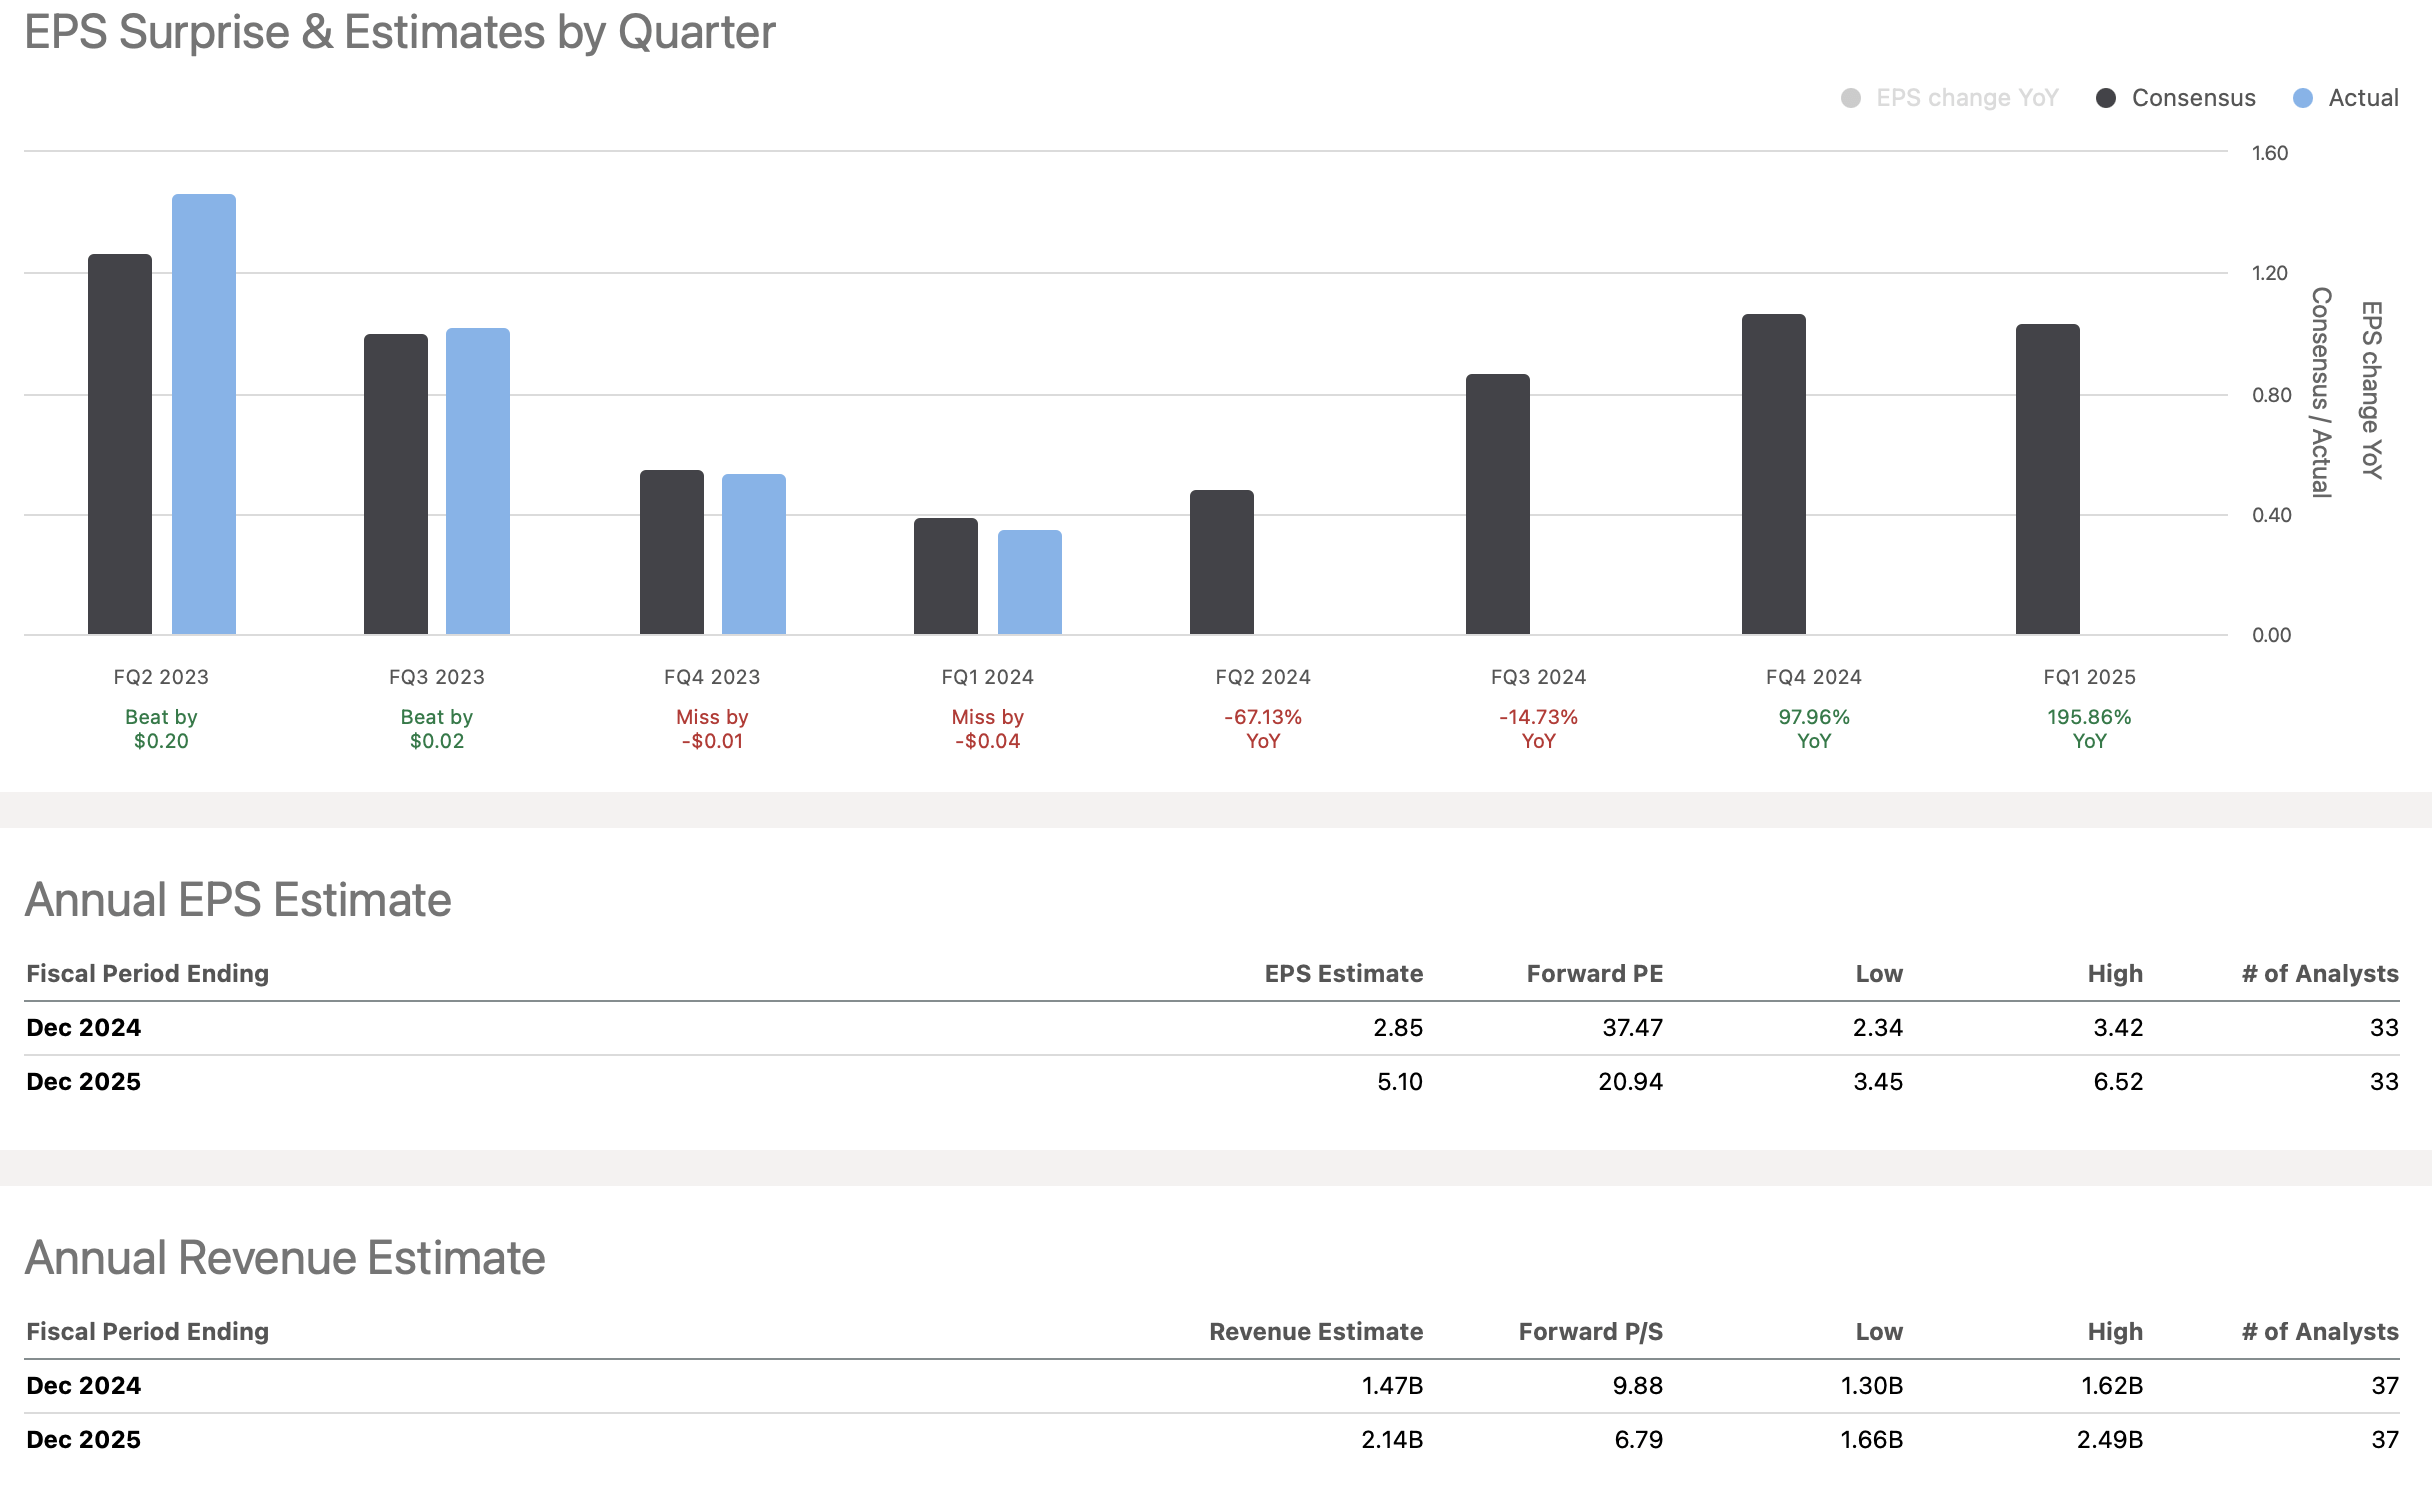
Task: Sort by the Revenue Estimate column header
Action: point(1317,1331)
